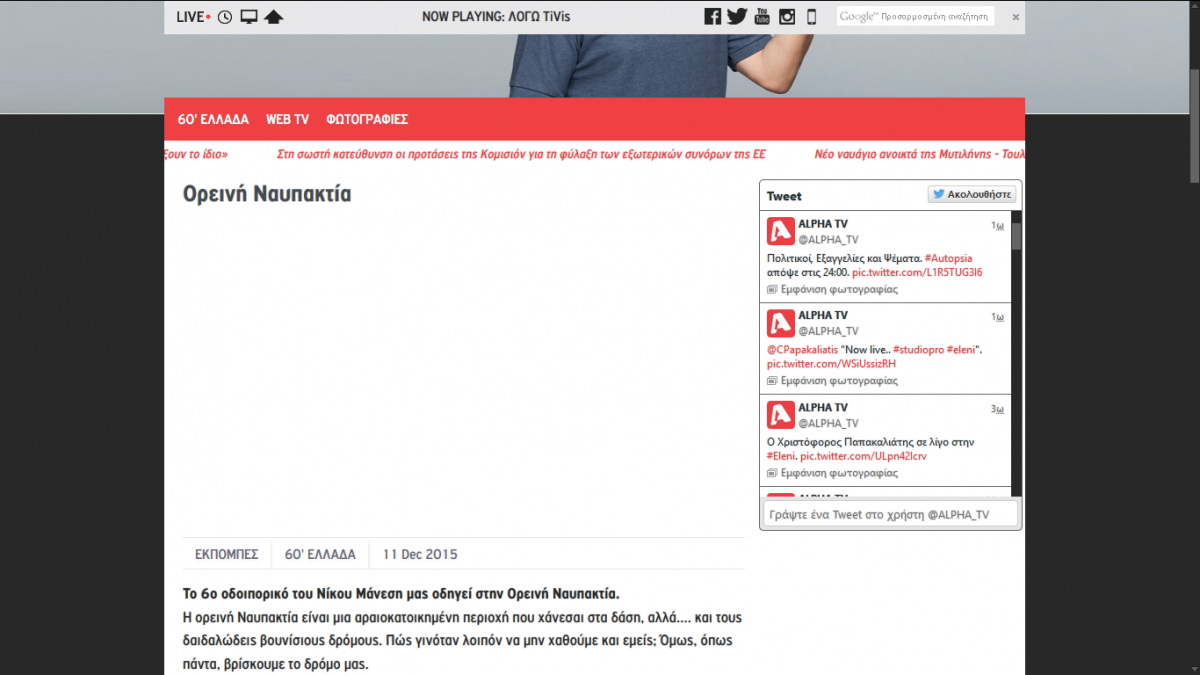The height and width of the screenshot is (675, 1200).
Task: Open the #studiopro hashtag
Action: pos(918,349)
